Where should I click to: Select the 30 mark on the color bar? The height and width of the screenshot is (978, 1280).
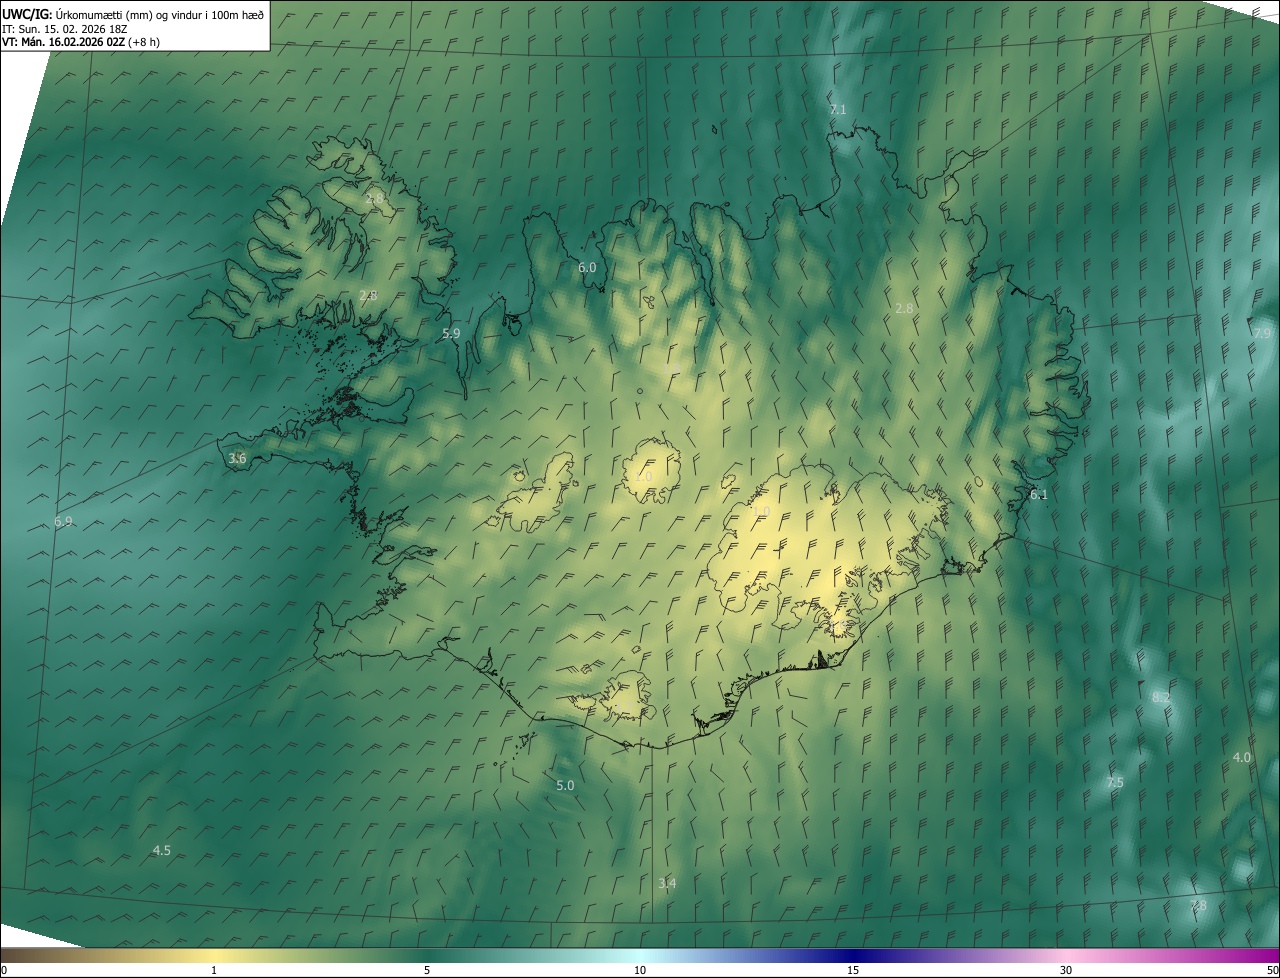pos(1066,970)
